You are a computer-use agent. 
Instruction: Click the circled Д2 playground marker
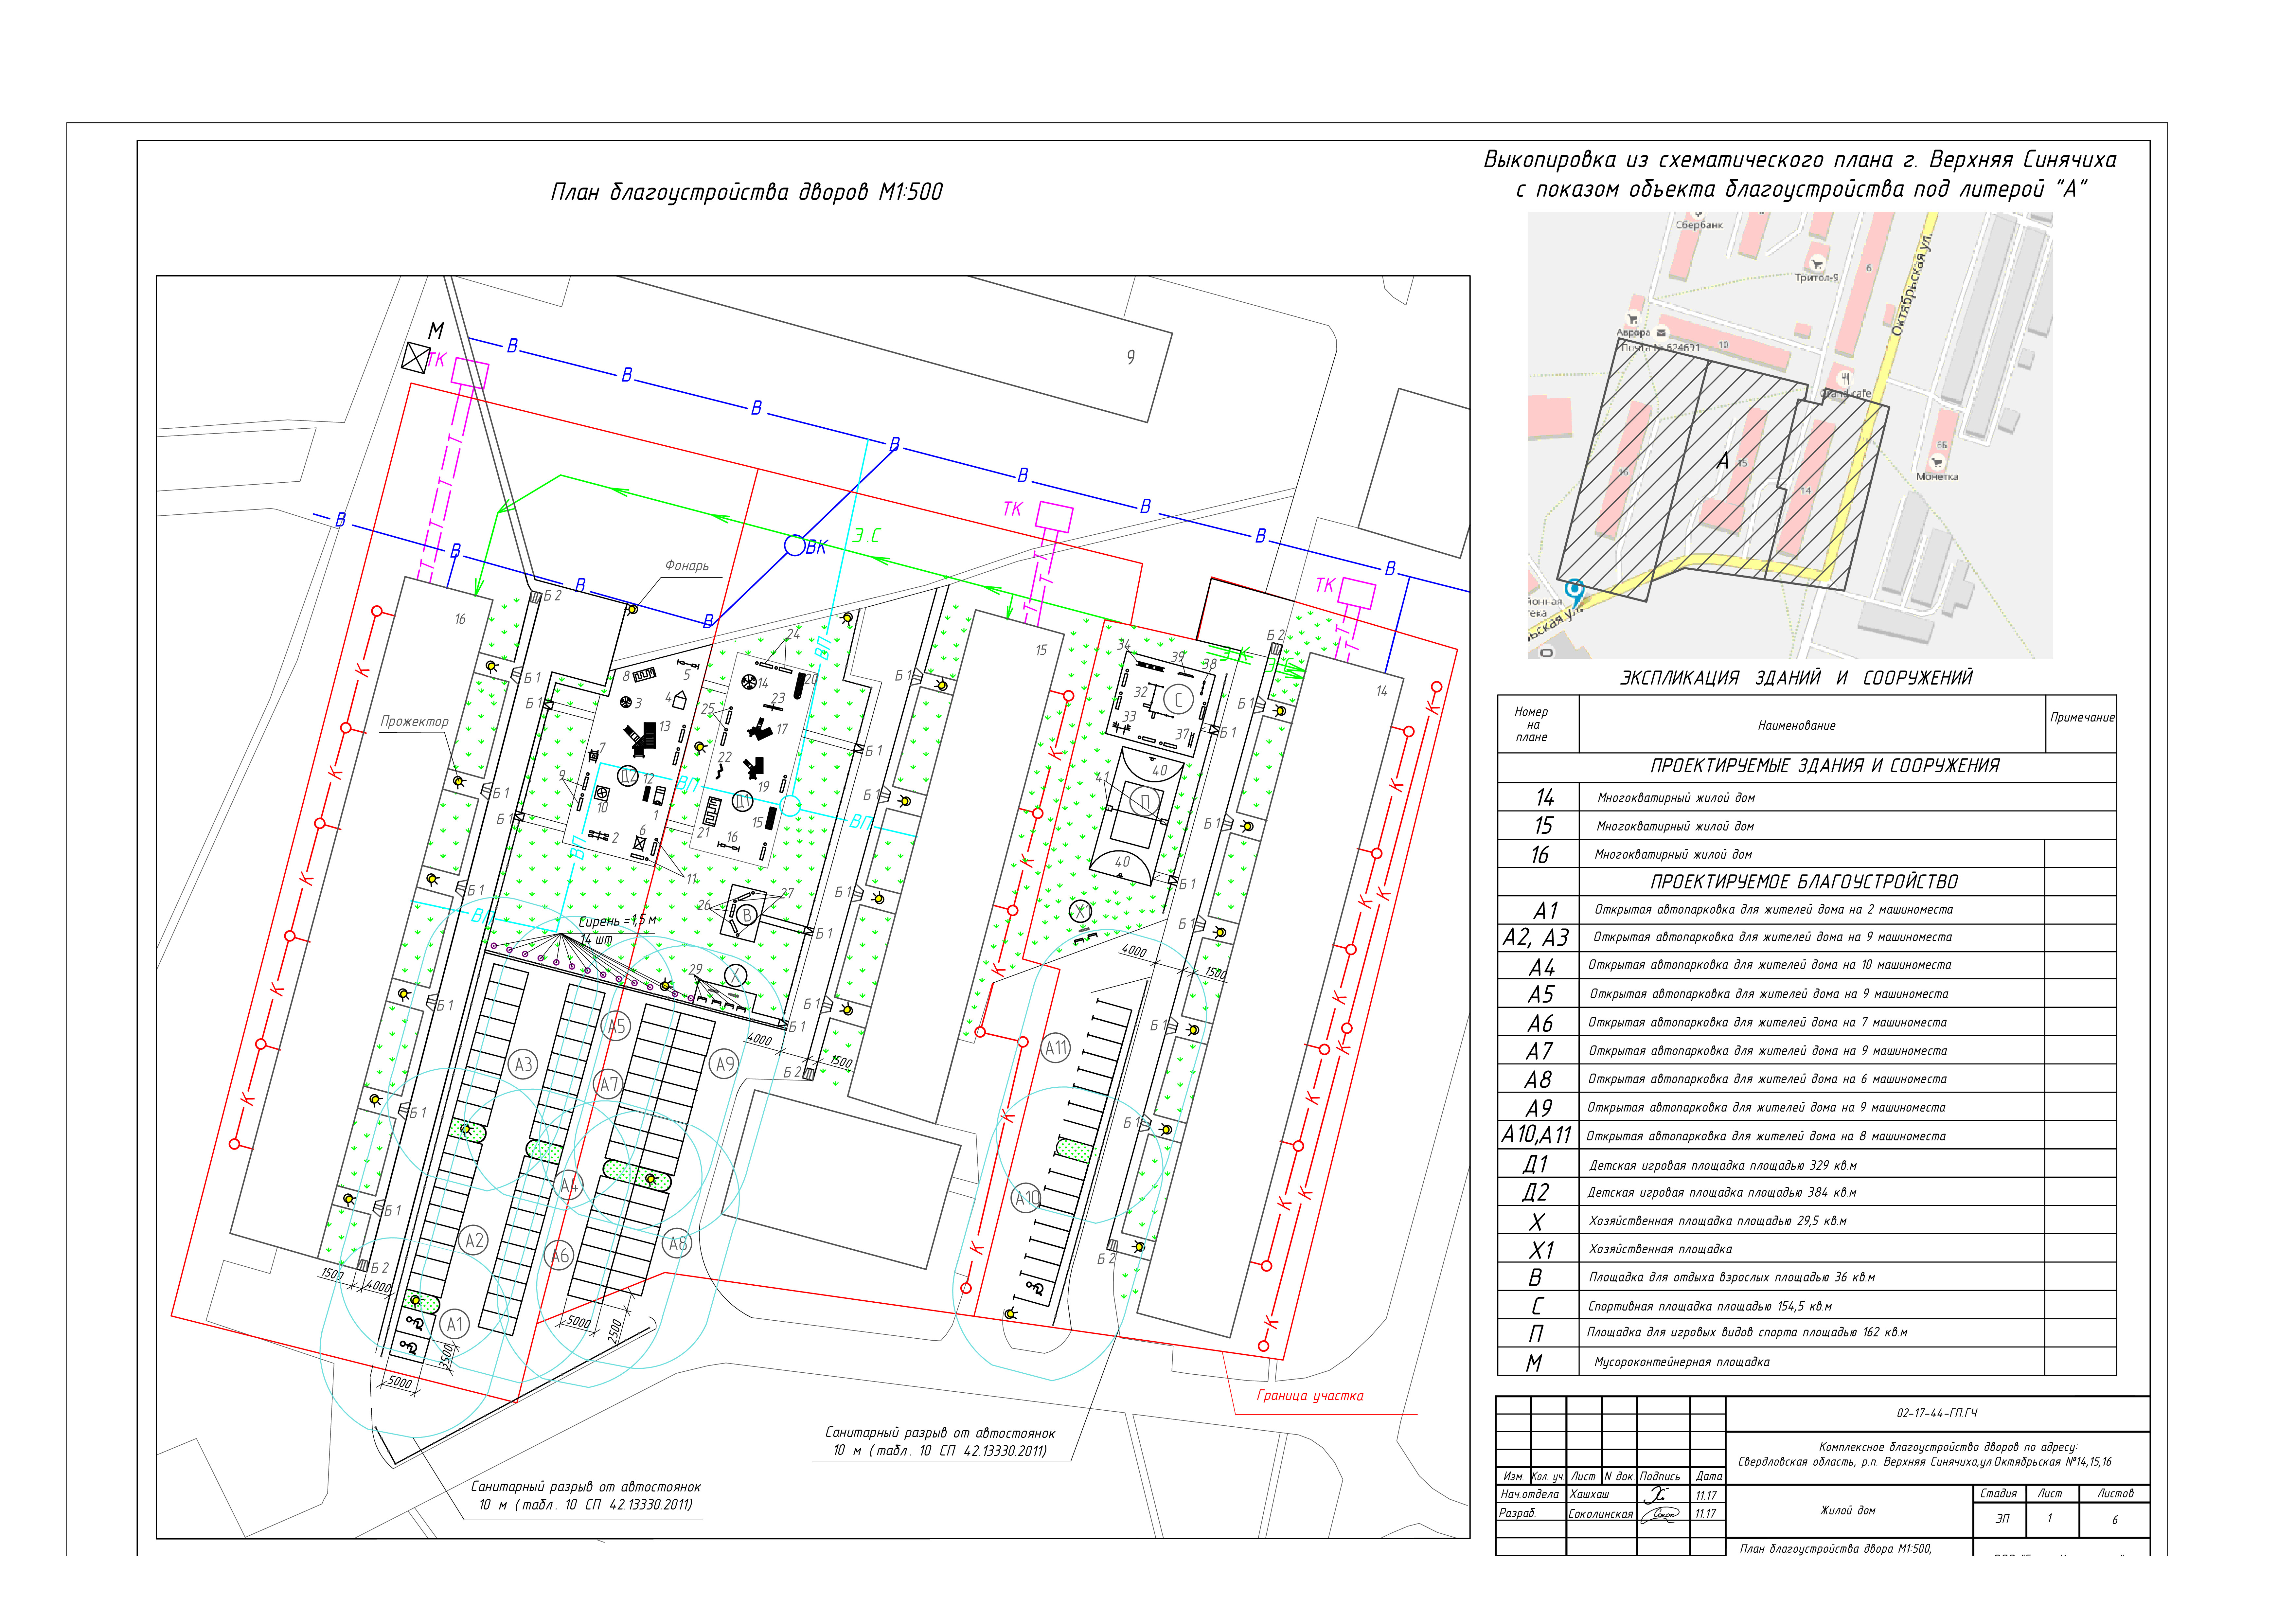click(628, 776)
